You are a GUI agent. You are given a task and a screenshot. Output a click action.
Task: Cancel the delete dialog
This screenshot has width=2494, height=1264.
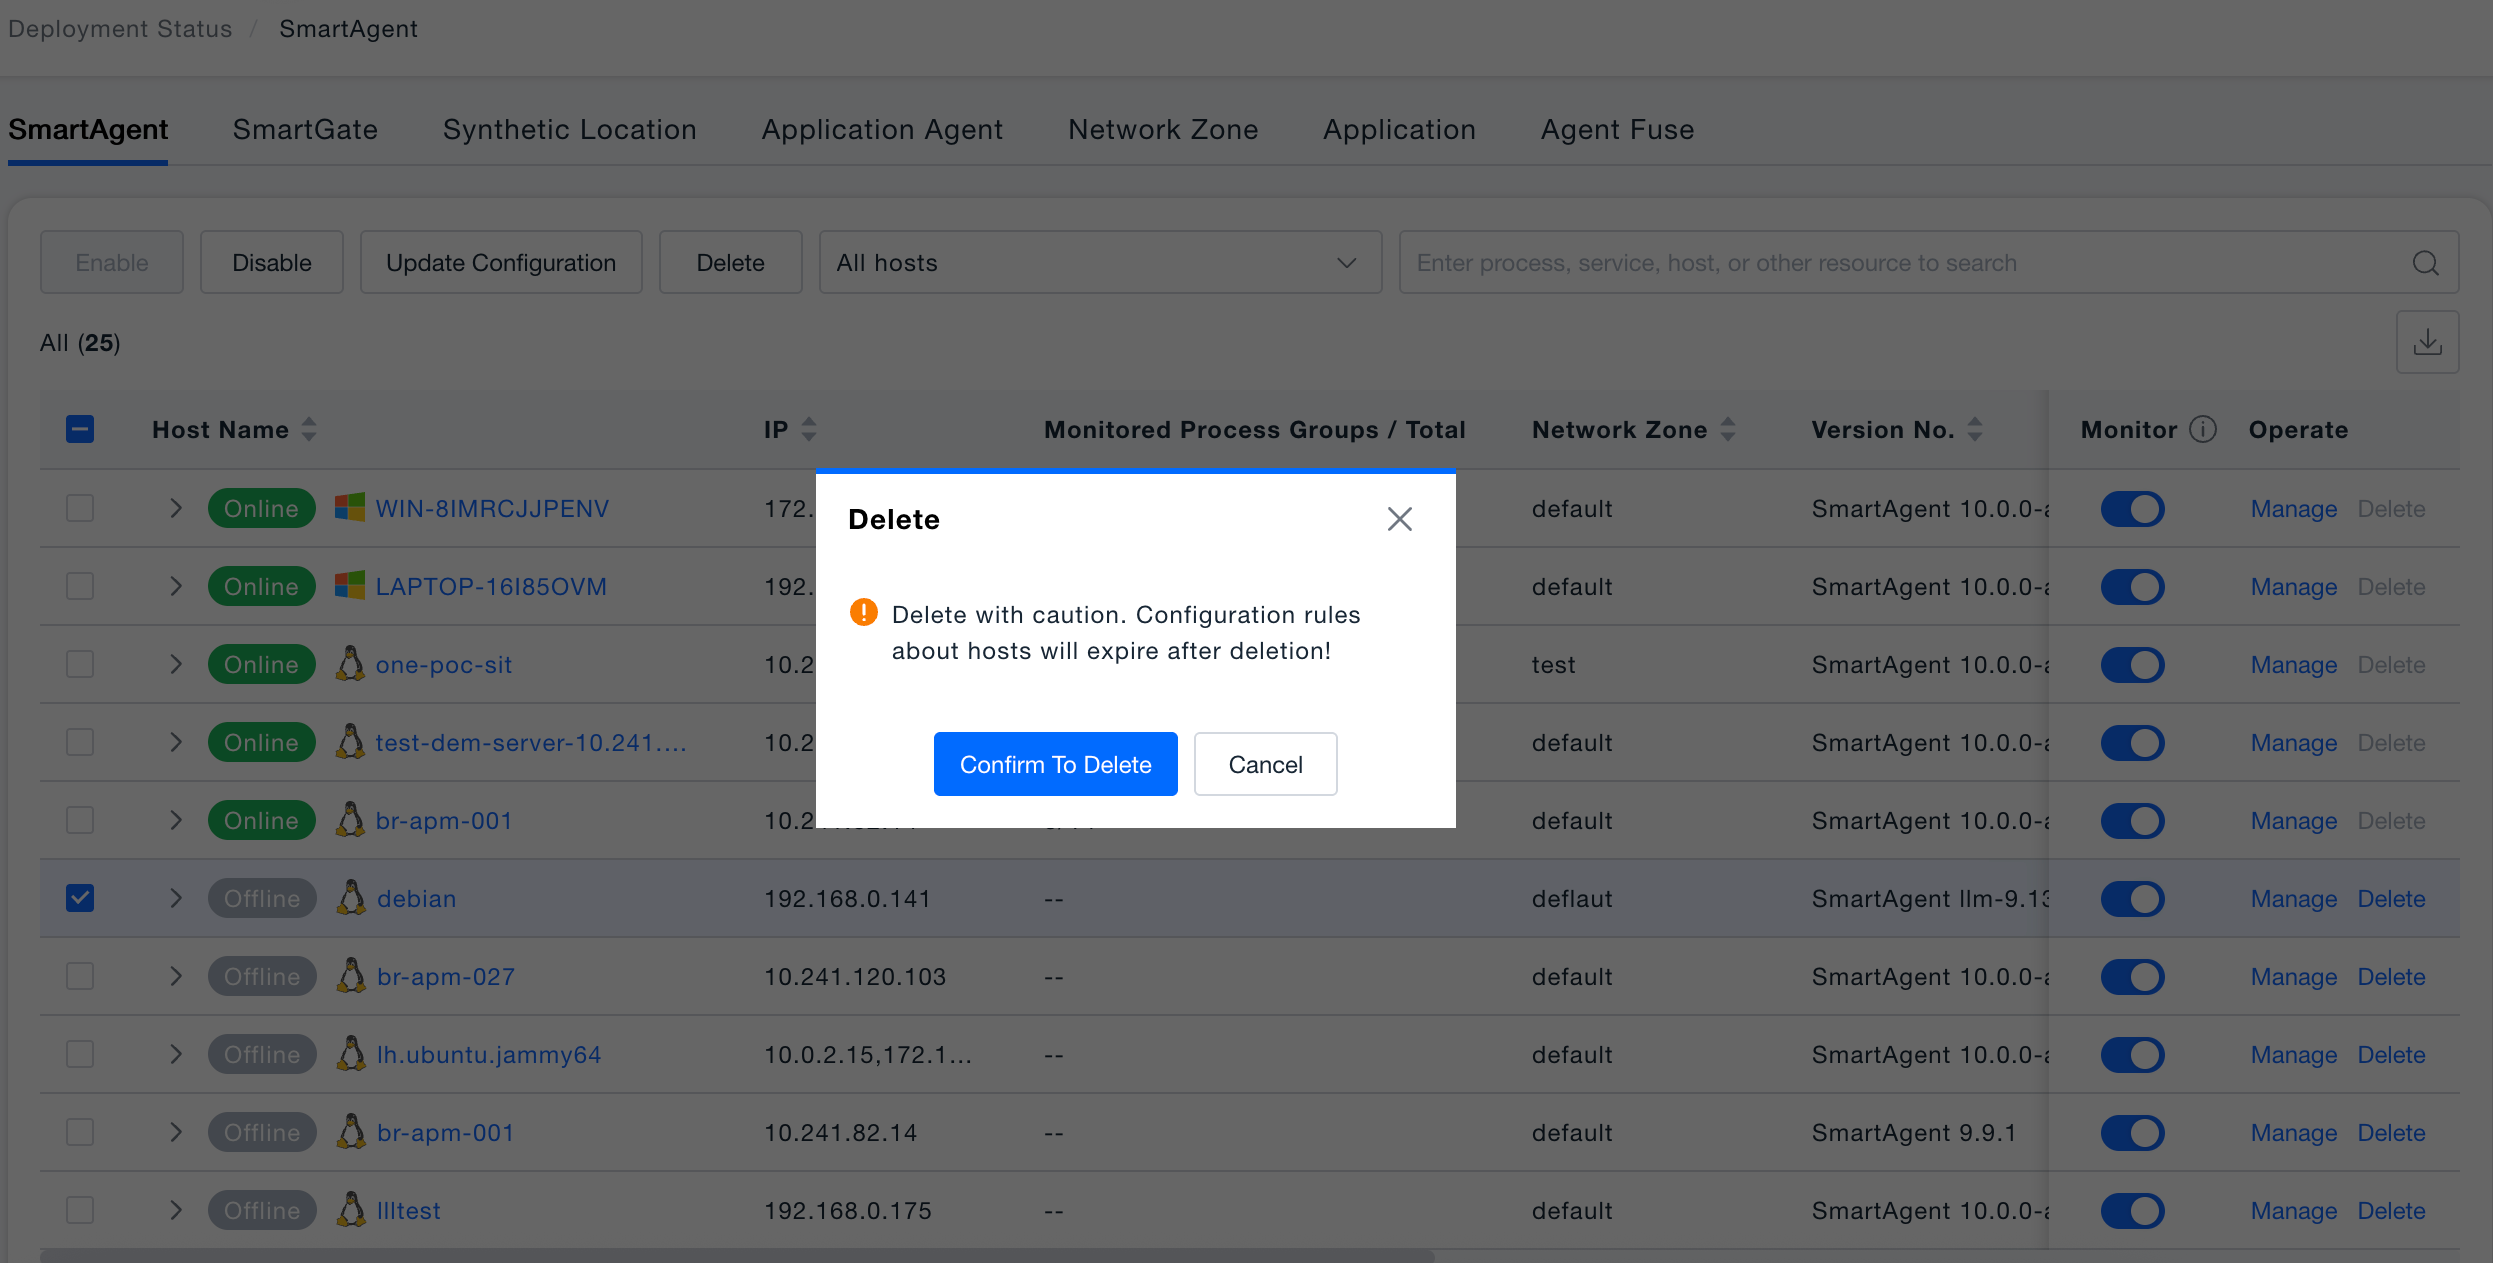[x=1265, y=764]
